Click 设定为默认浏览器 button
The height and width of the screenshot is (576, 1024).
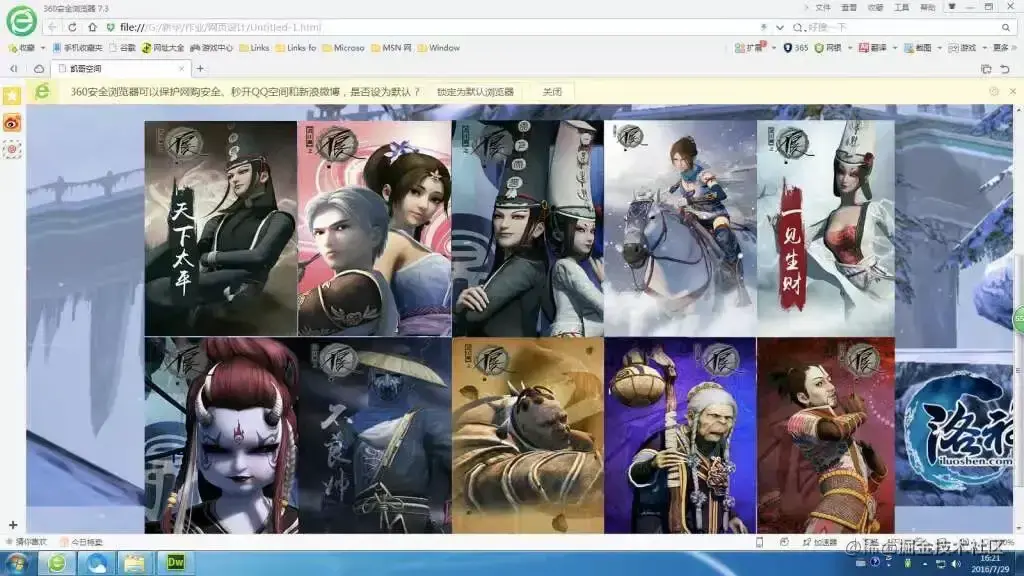[475, 92]
